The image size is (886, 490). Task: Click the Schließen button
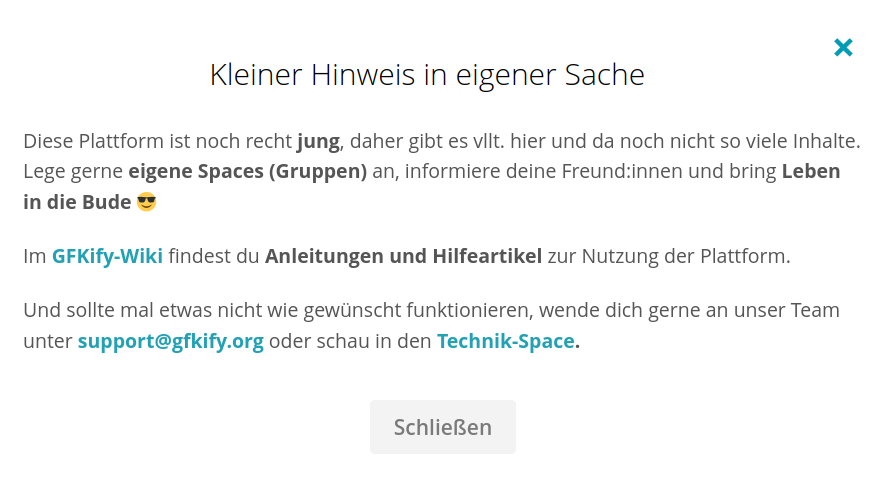pos(442,427)
